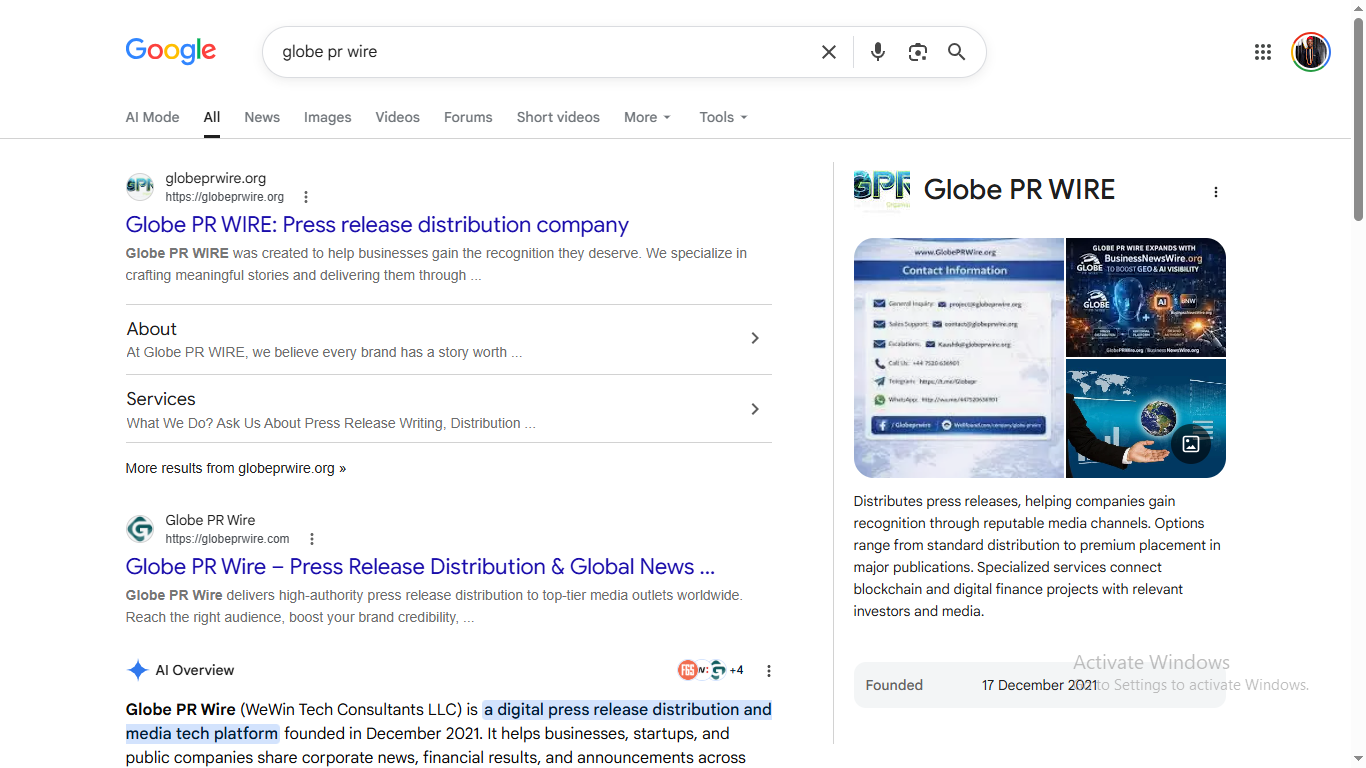Open the Services sitelink

pyautogui.click(x=161, y=399)
